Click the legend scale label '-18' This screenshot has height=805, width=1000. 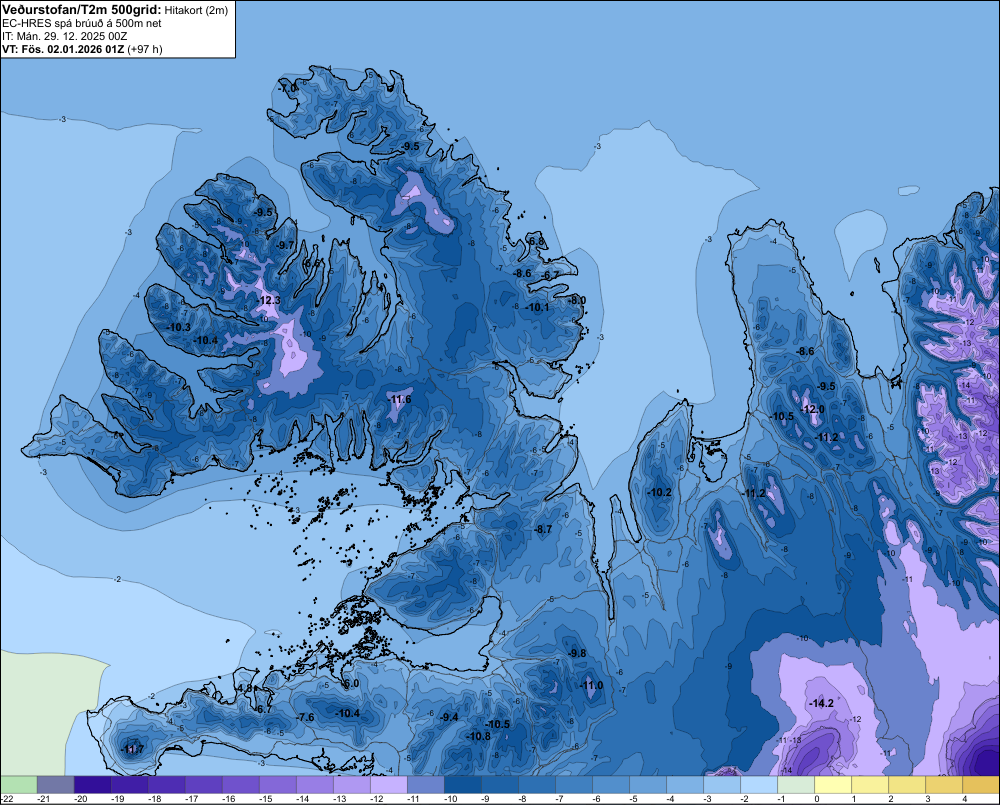pos(155,799)
